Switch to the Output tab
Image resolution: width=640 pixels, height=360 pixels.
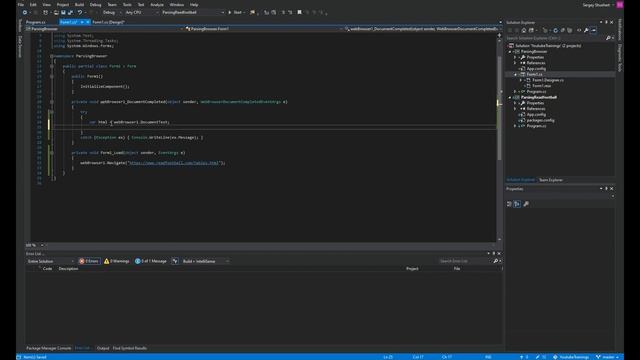tap(103, 348)
